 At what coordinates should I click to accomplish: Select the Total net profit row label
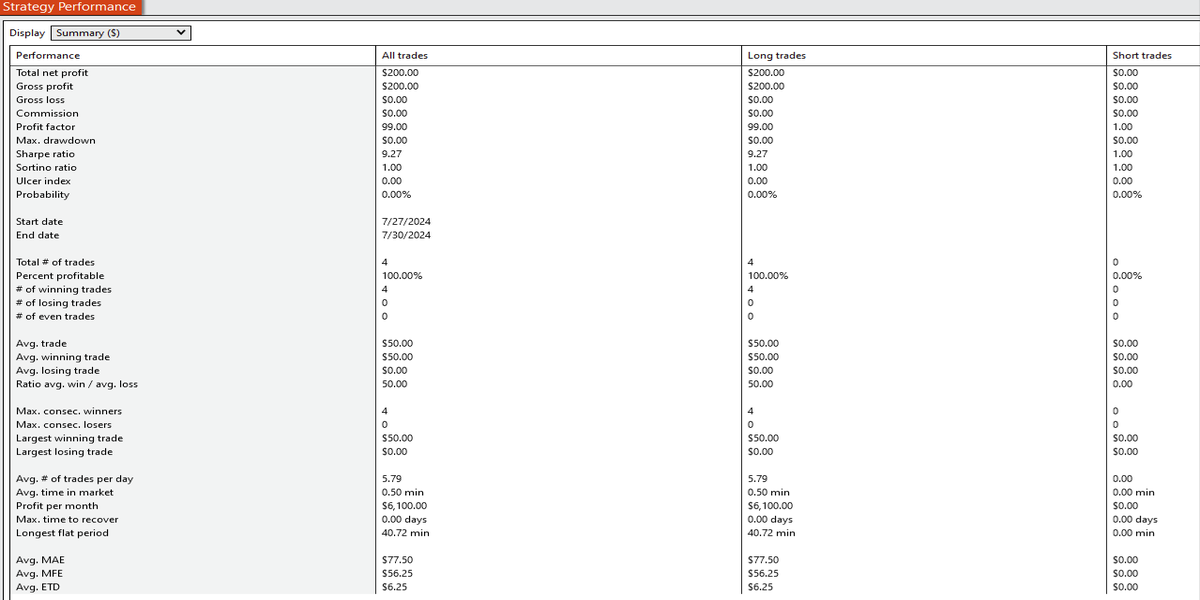(52, 73)
